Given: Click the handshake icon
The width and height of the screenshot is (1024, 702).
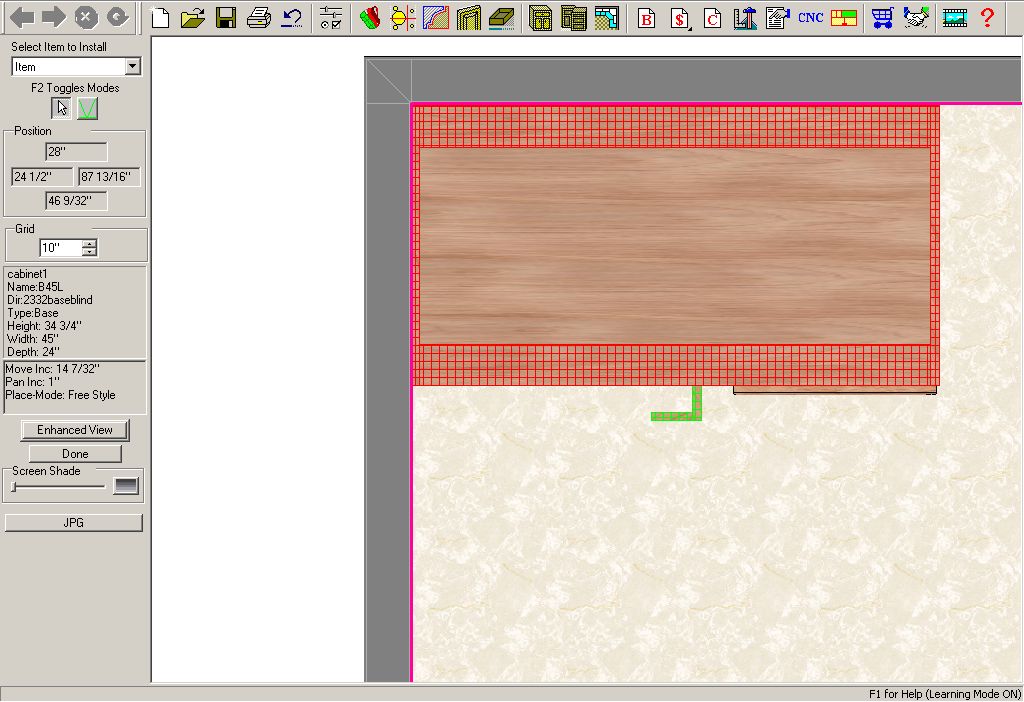Looking at the screenshot, I should (916, 18).
